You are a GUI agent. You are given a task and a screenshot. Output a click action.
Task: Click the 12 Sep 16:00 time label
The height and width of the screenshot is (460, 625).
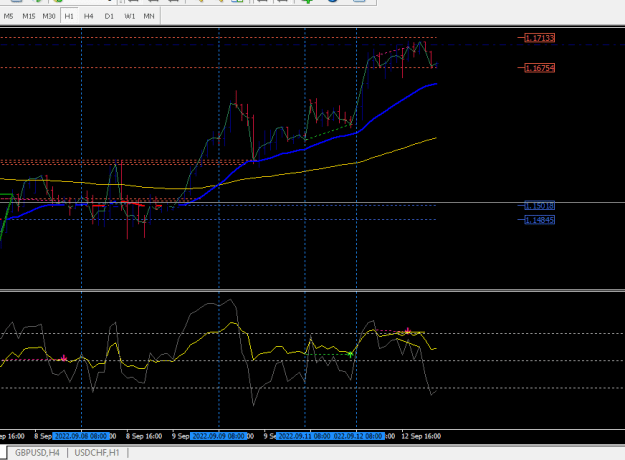(x=421, y=436)
